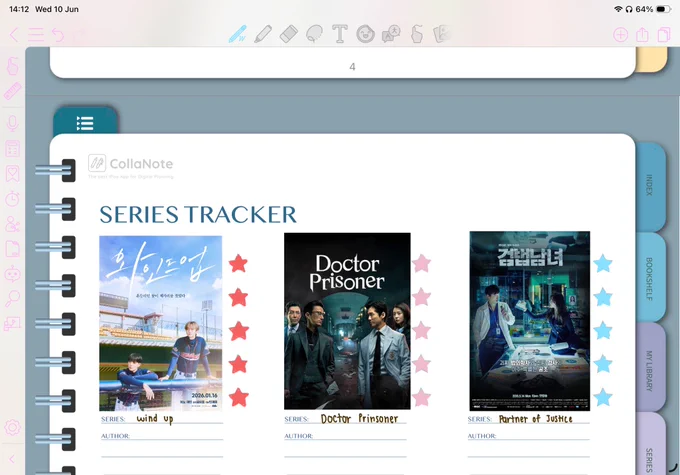Click the AUTHOR line under Wind Up
This screenshot has width=680, height=475.
tap(162, 436)
